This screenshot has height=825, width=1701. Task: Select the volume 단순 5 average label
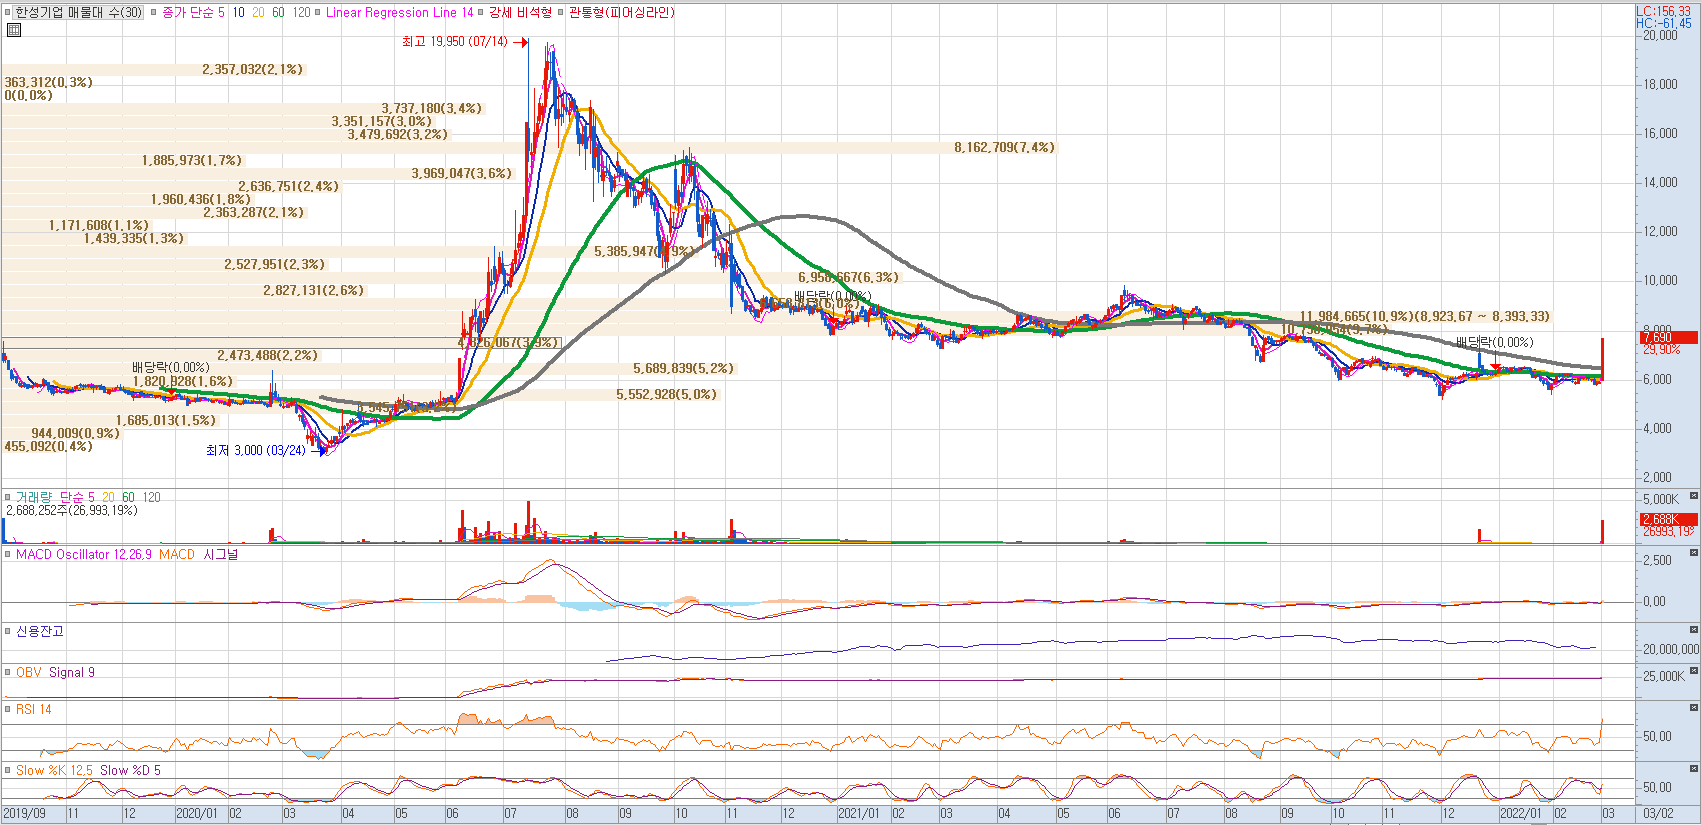tap(77, 497)
